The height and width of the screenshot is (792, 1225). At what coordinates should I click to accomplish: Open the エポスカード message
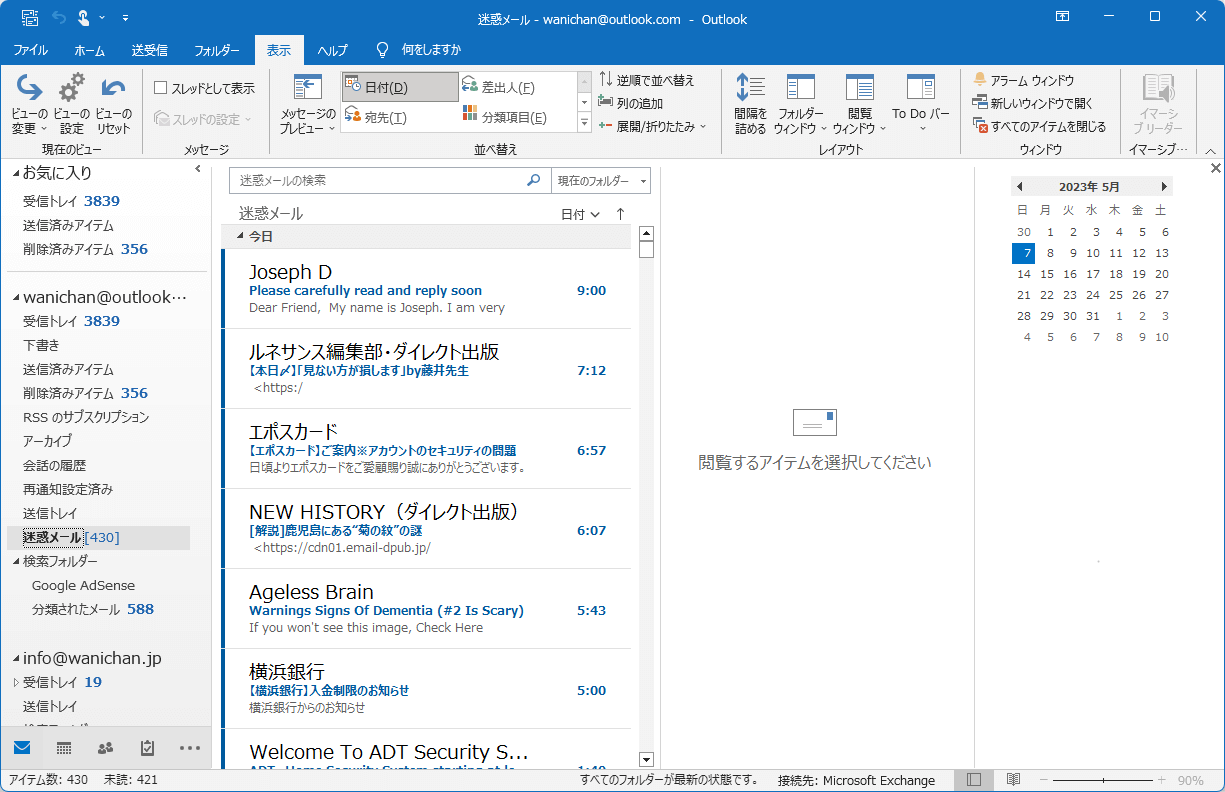click(427, 449)
